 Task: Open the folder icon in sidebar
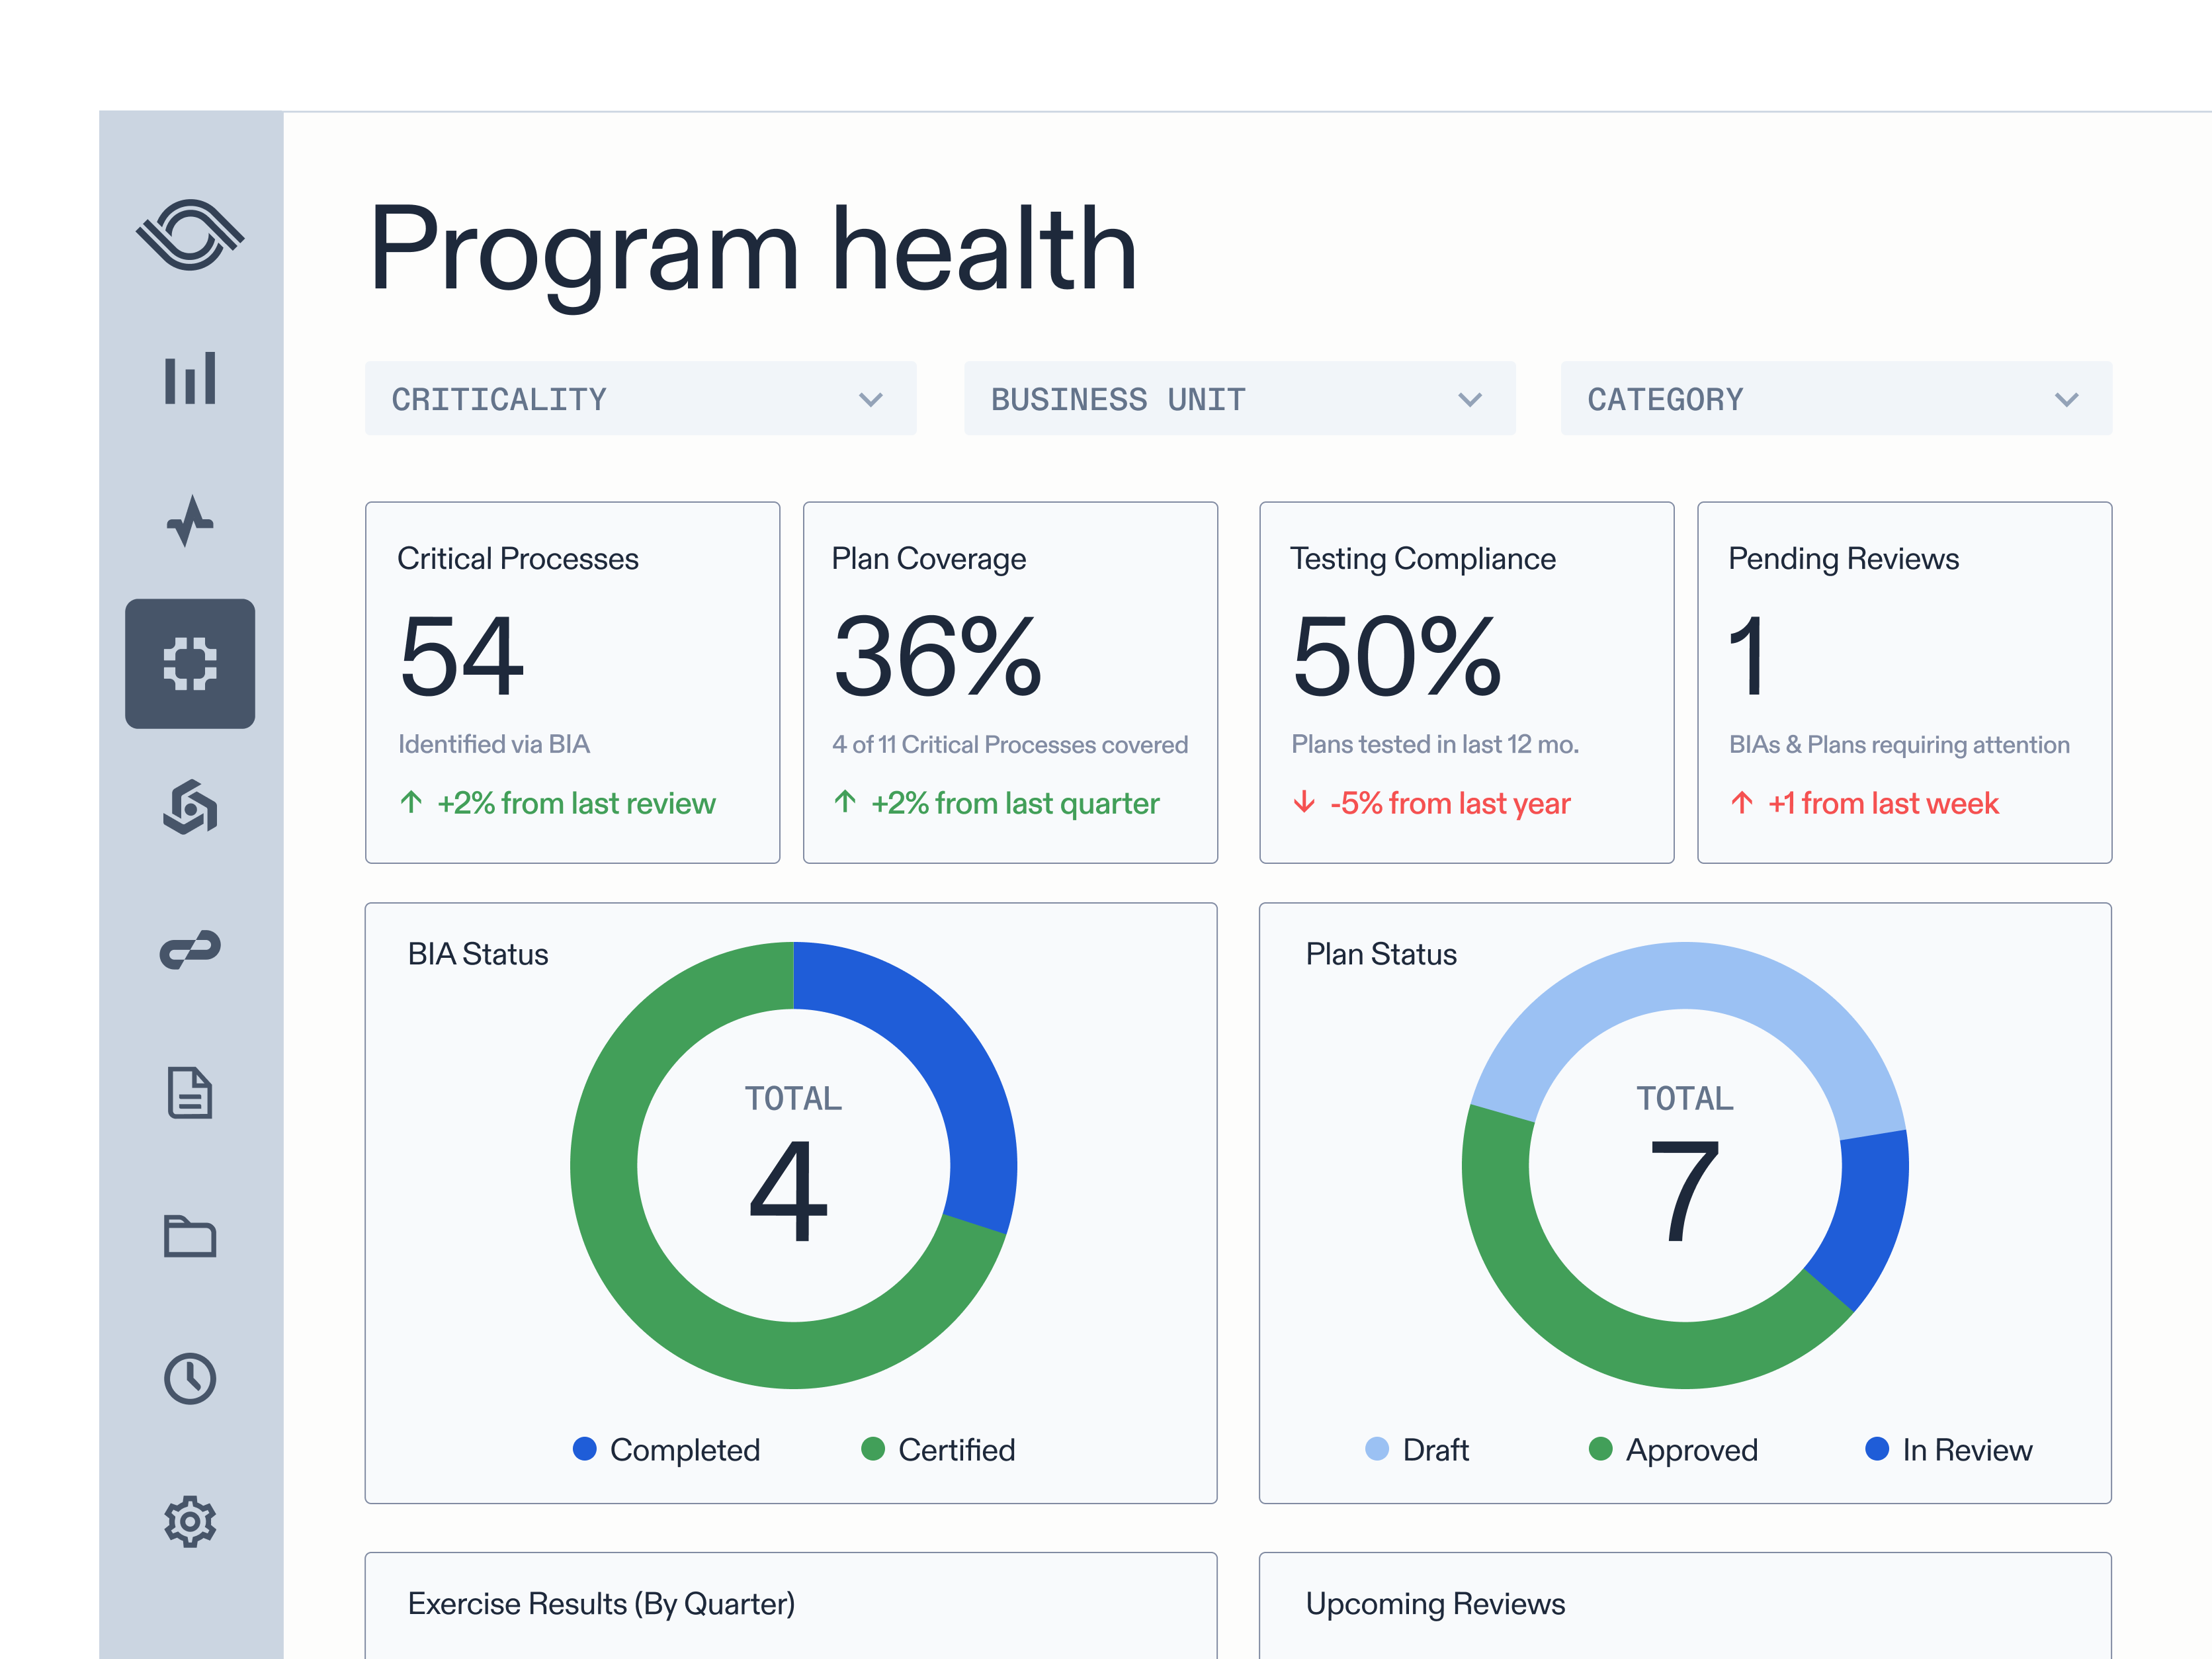pyautogui.click(x=190, y=1236)
